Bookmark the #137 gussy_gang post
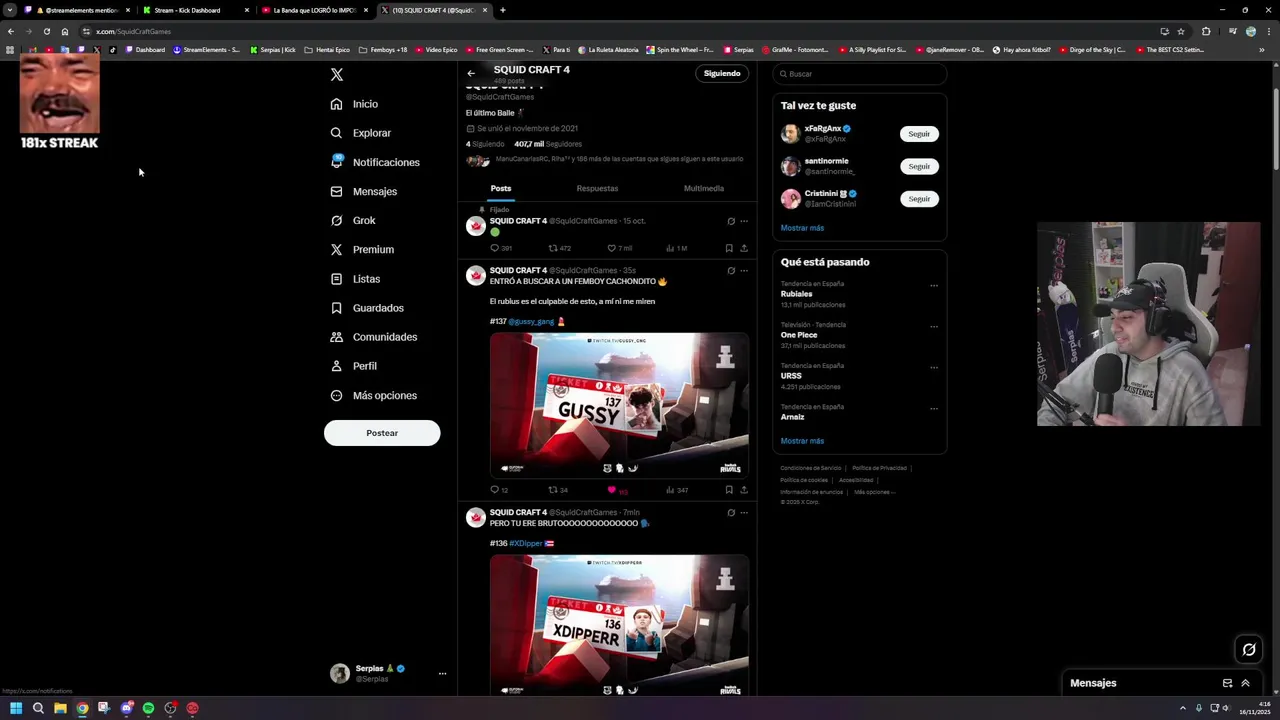Screen dimensions: 1280x720 point(729,490)
